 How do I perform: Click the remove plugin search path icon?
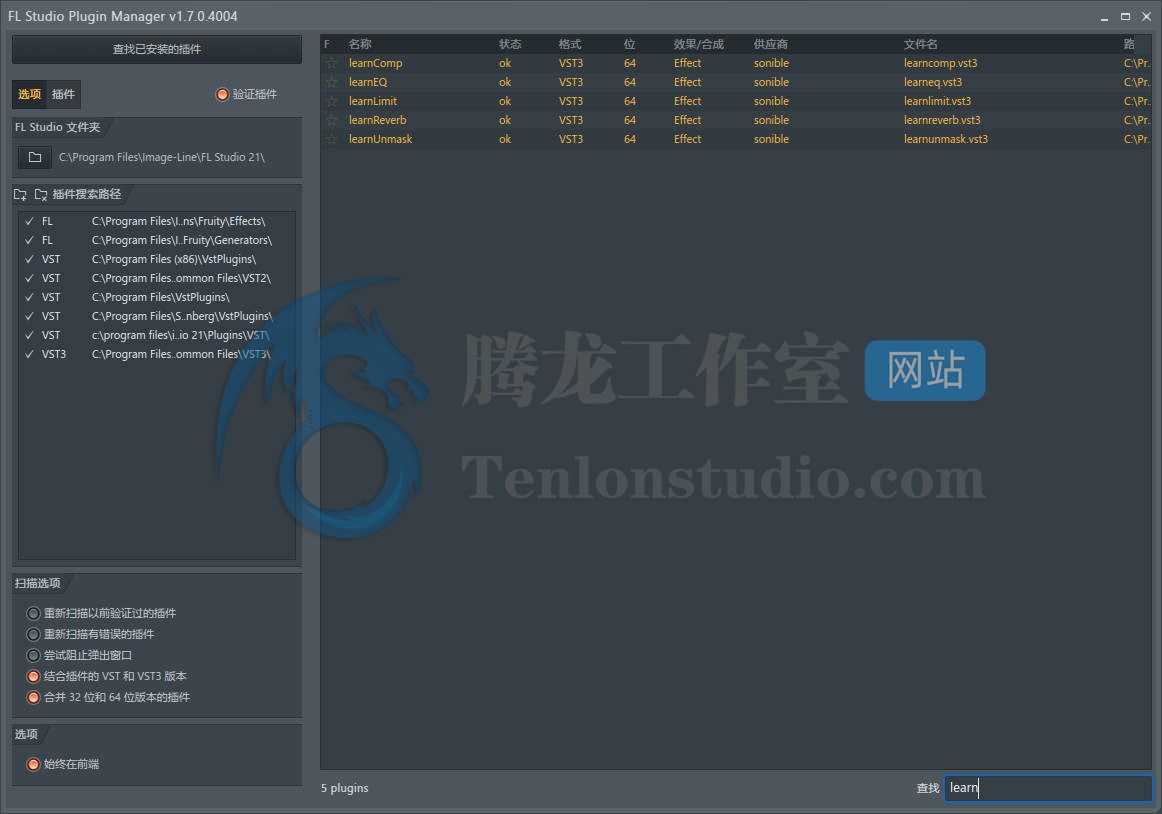coord(38,194)
